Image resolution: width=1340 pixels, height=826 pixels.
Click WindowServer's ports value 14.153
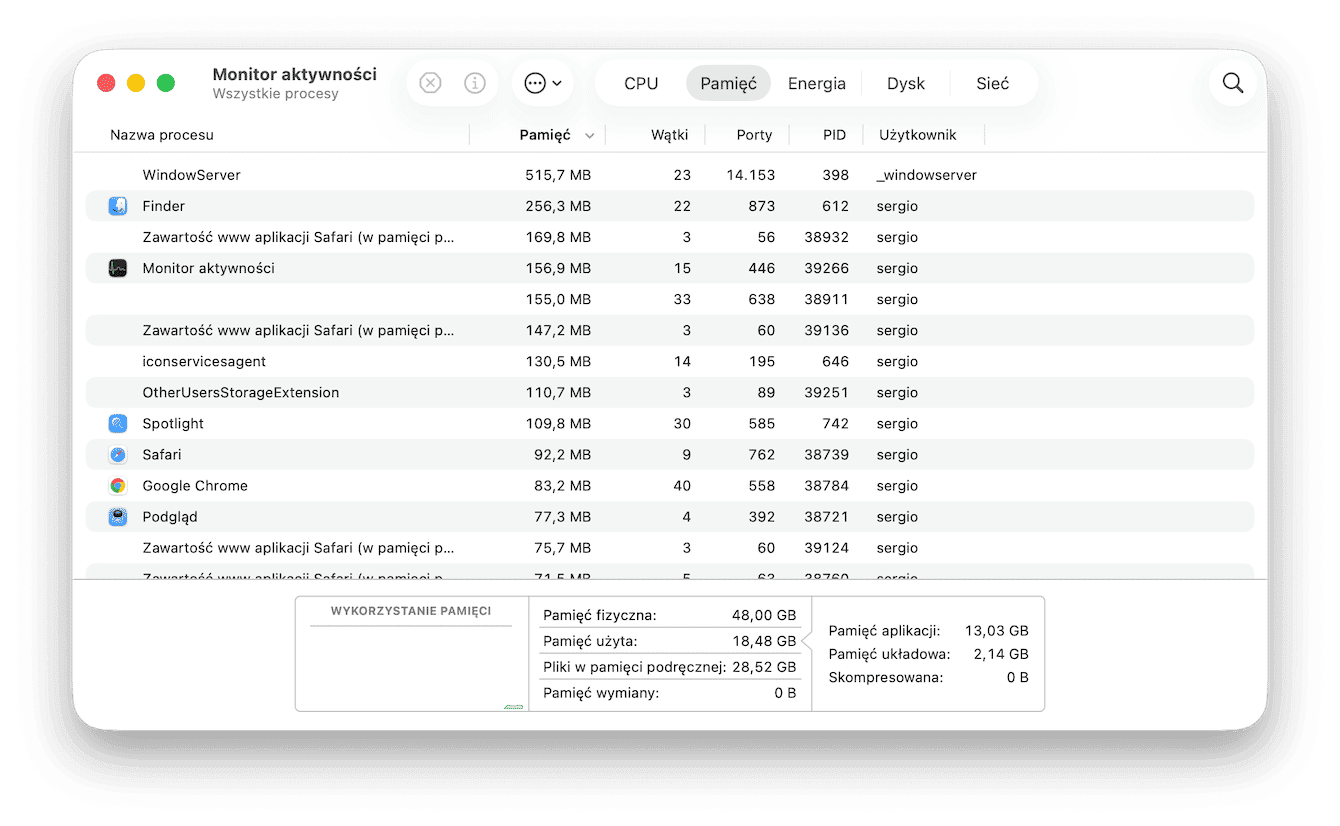point(751,175)
